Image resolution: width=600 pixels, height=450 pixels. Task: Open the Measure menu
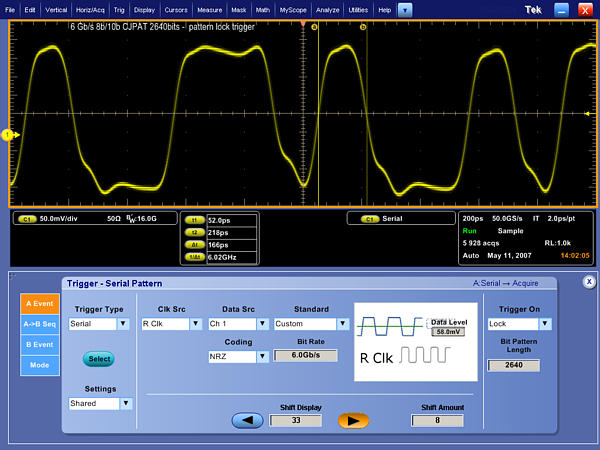pos(209,9)
